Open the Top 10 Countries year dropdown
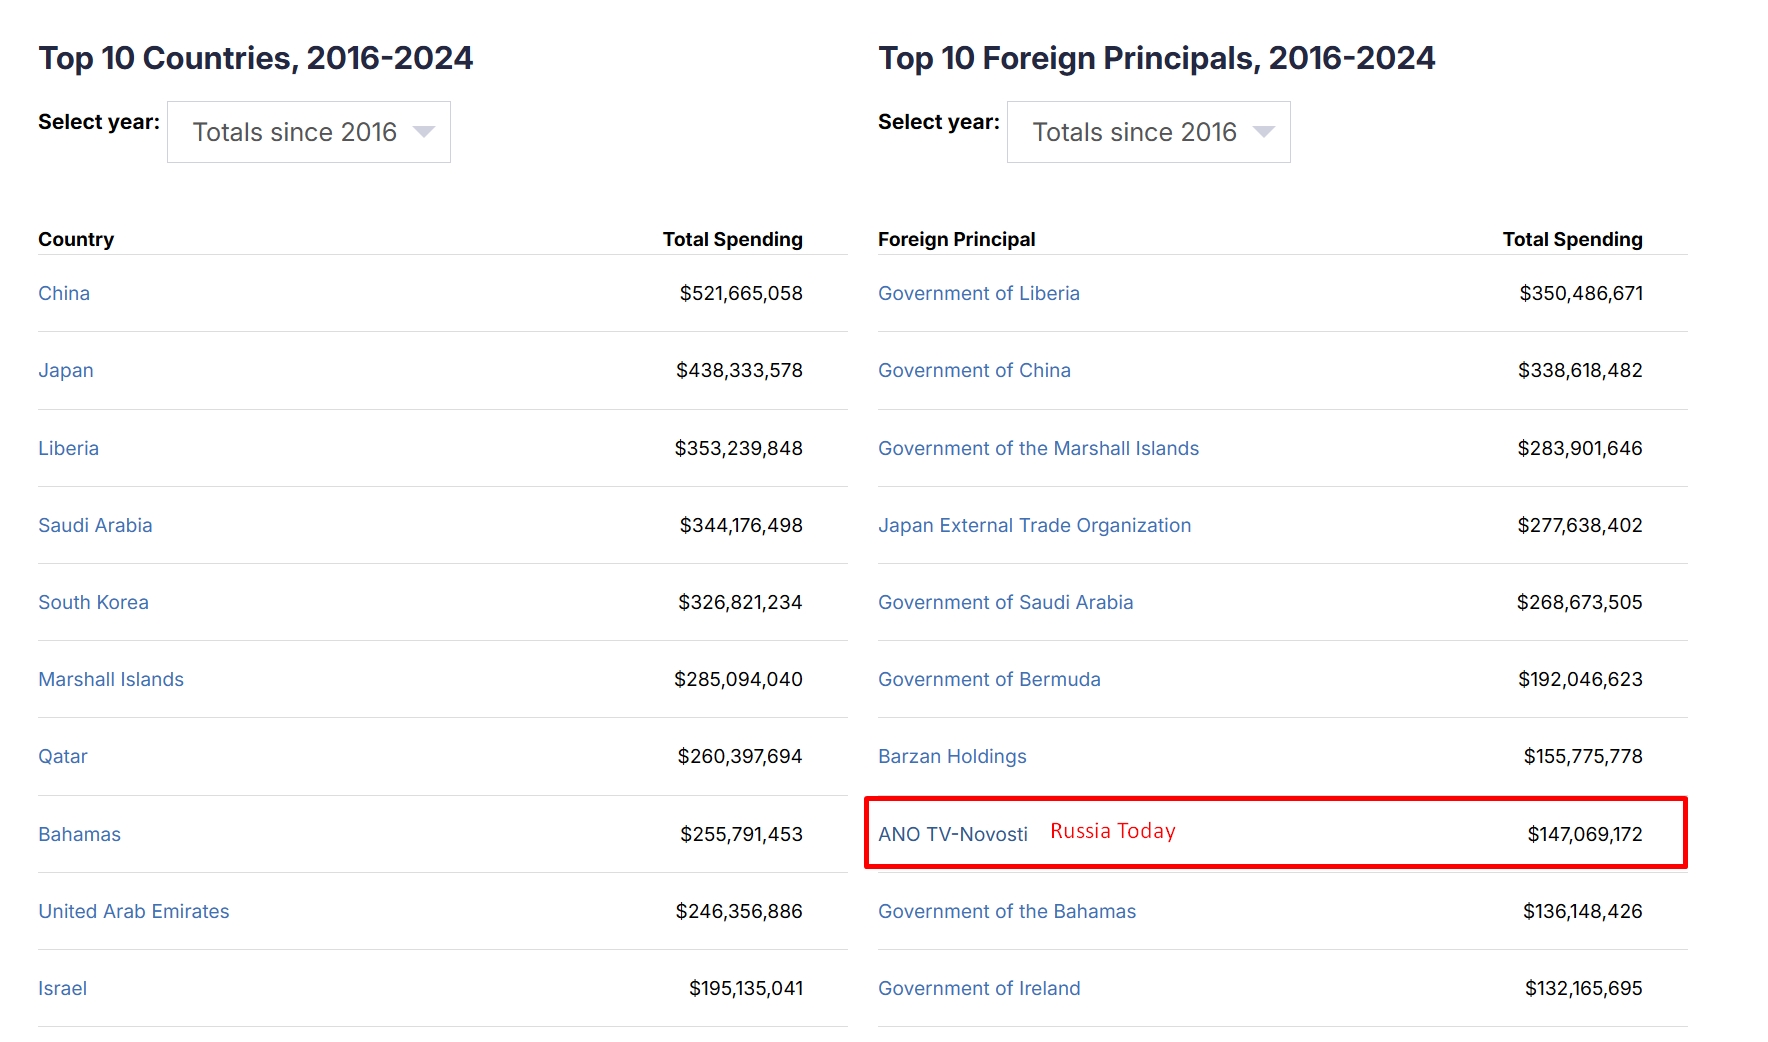 point(309,132)
